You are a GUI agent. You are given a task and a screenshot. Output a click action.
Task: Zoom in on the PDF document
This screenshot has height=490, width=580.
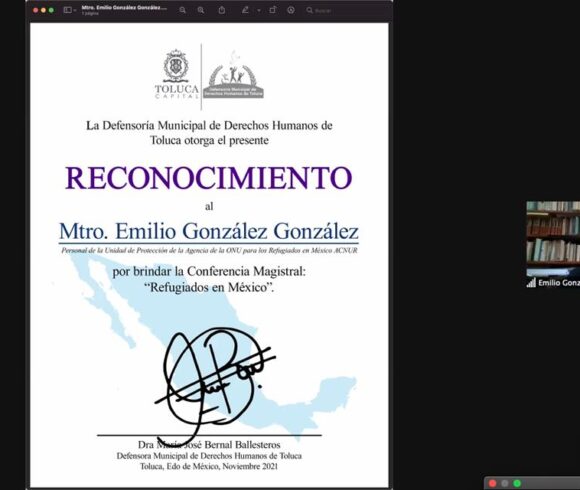tap(201, 10)
